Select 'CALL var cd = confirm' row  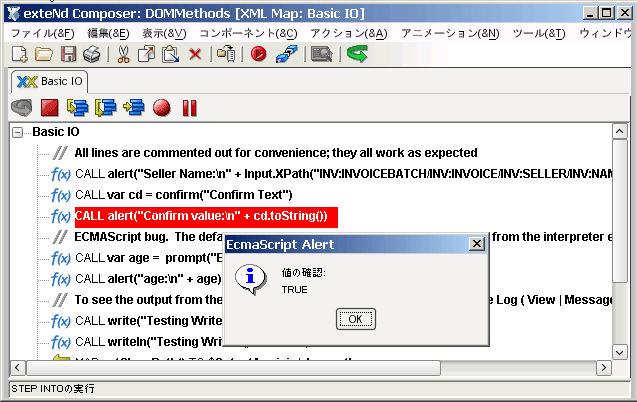(x=184, y=195)
